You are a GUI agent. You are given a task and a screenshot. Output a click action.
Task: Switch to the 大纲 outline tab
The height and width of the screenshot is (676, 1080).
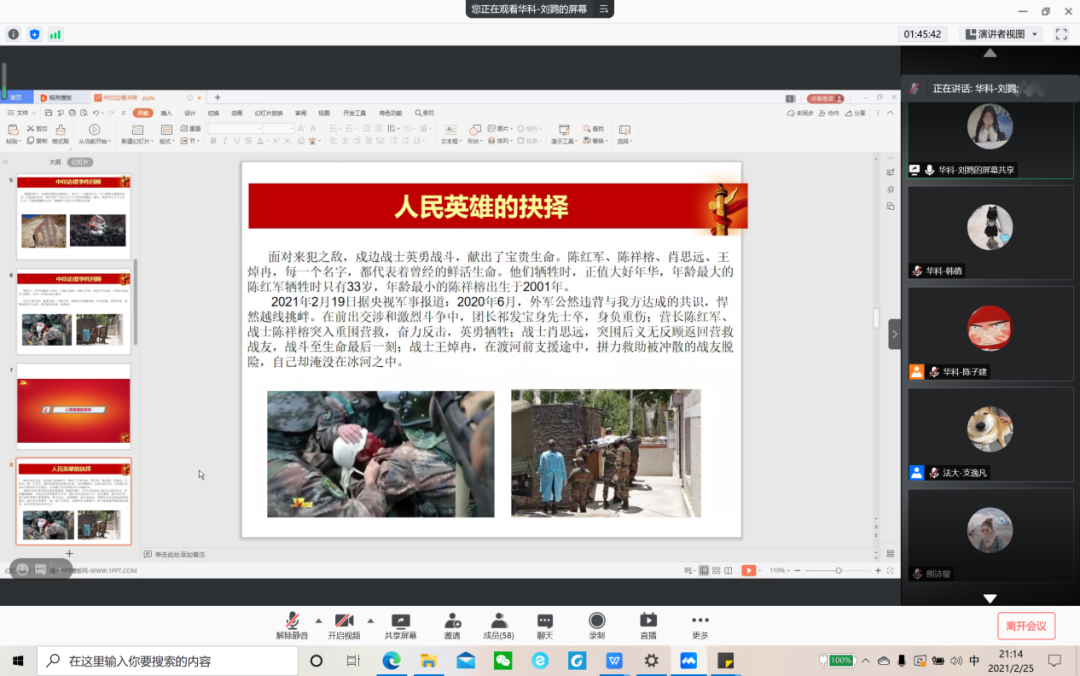pos(55,162)
